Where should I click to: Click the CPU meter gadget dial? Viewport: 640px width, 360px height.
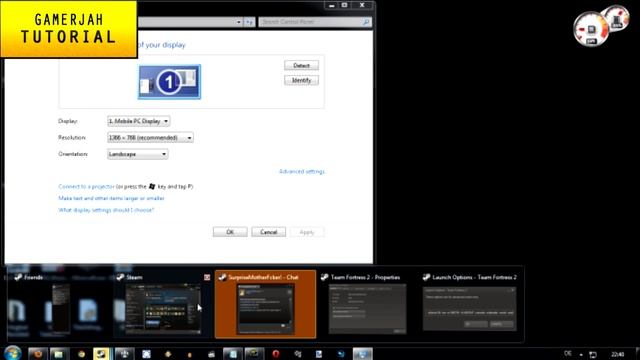(591, 30)
